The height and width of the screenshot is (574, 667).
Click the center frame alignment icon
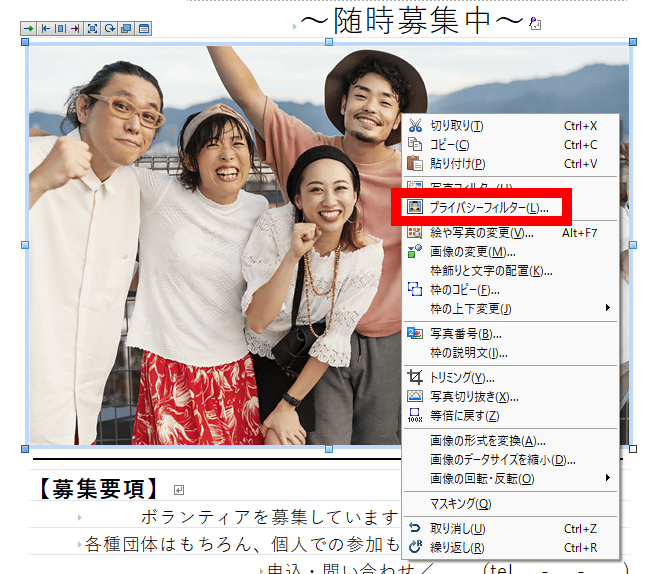coord(60,29)
